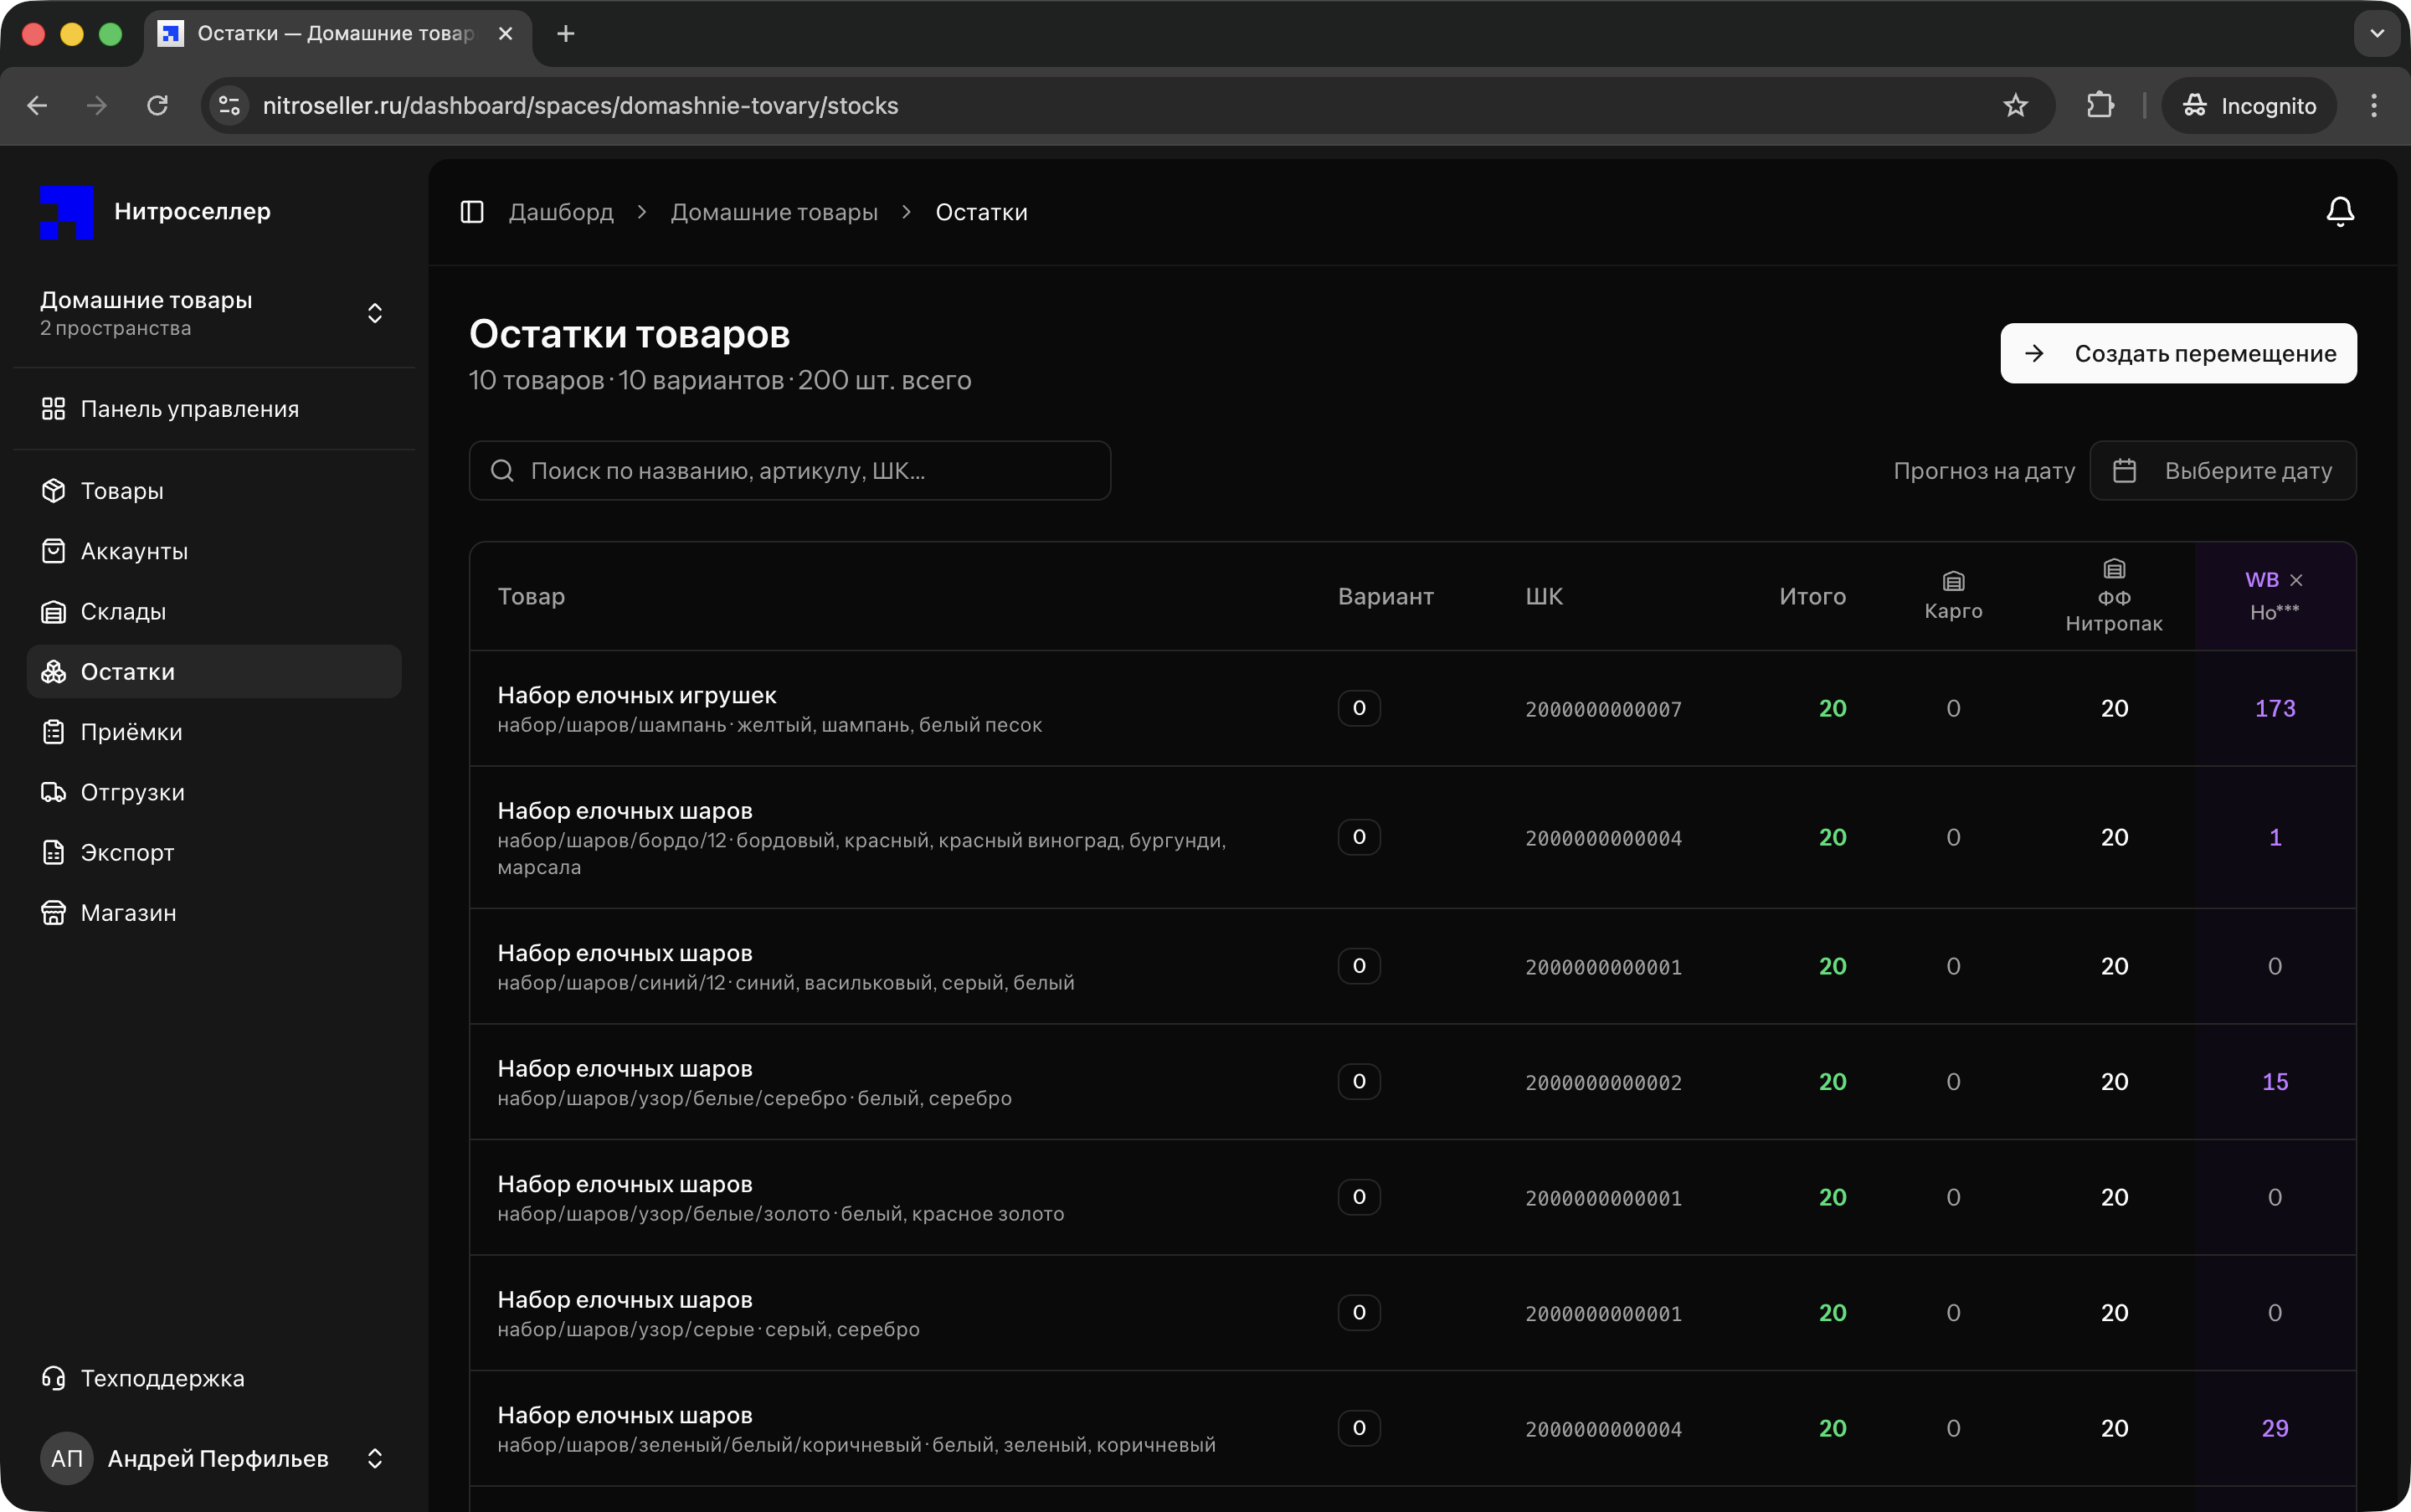Navigate to Дашборд breadcrumb link

561,212
